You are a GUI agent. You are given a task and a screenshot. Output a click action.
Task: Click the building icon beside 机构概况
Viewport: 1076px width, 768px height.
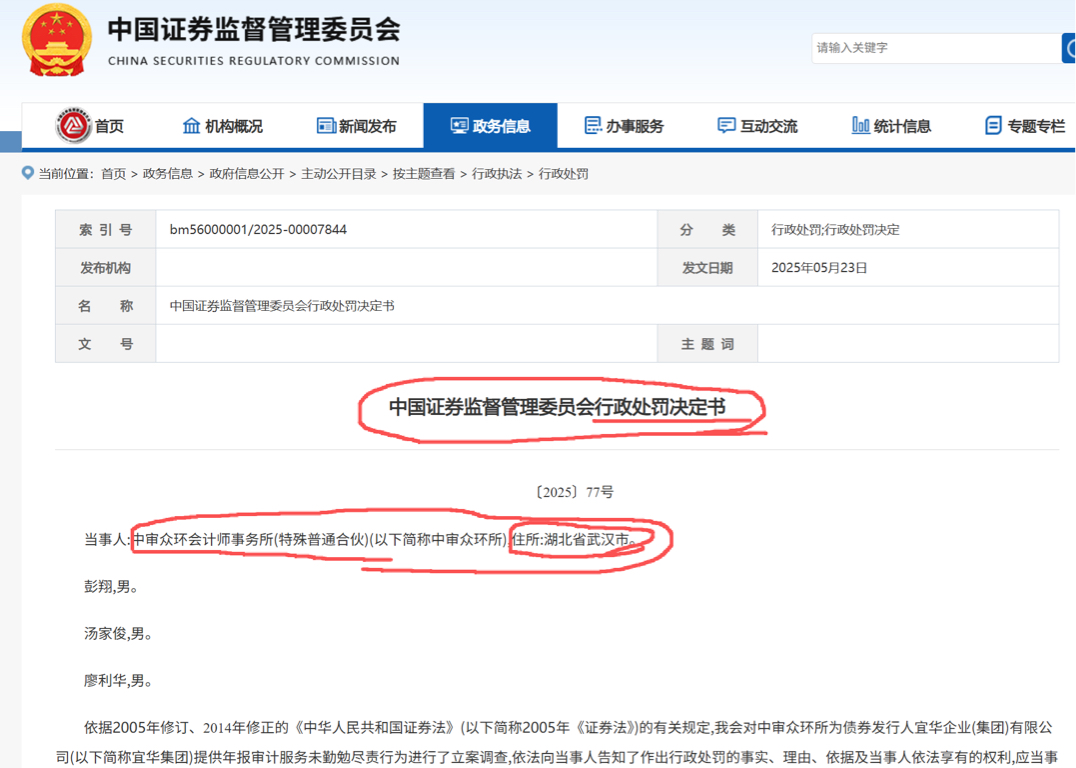point(191,126)
